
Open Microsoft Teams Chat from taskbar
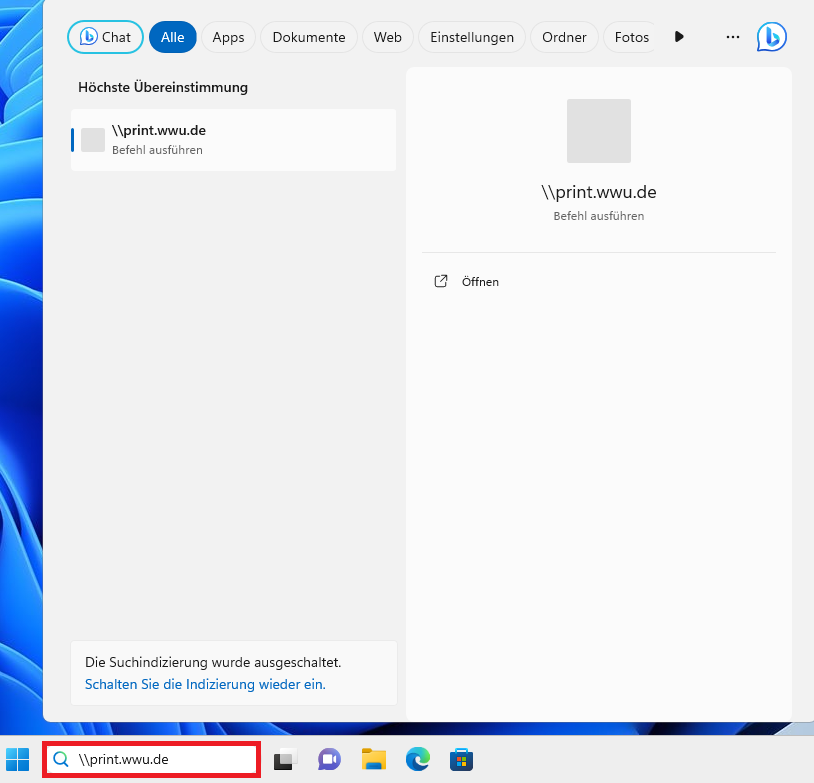[x=329, y=759]
